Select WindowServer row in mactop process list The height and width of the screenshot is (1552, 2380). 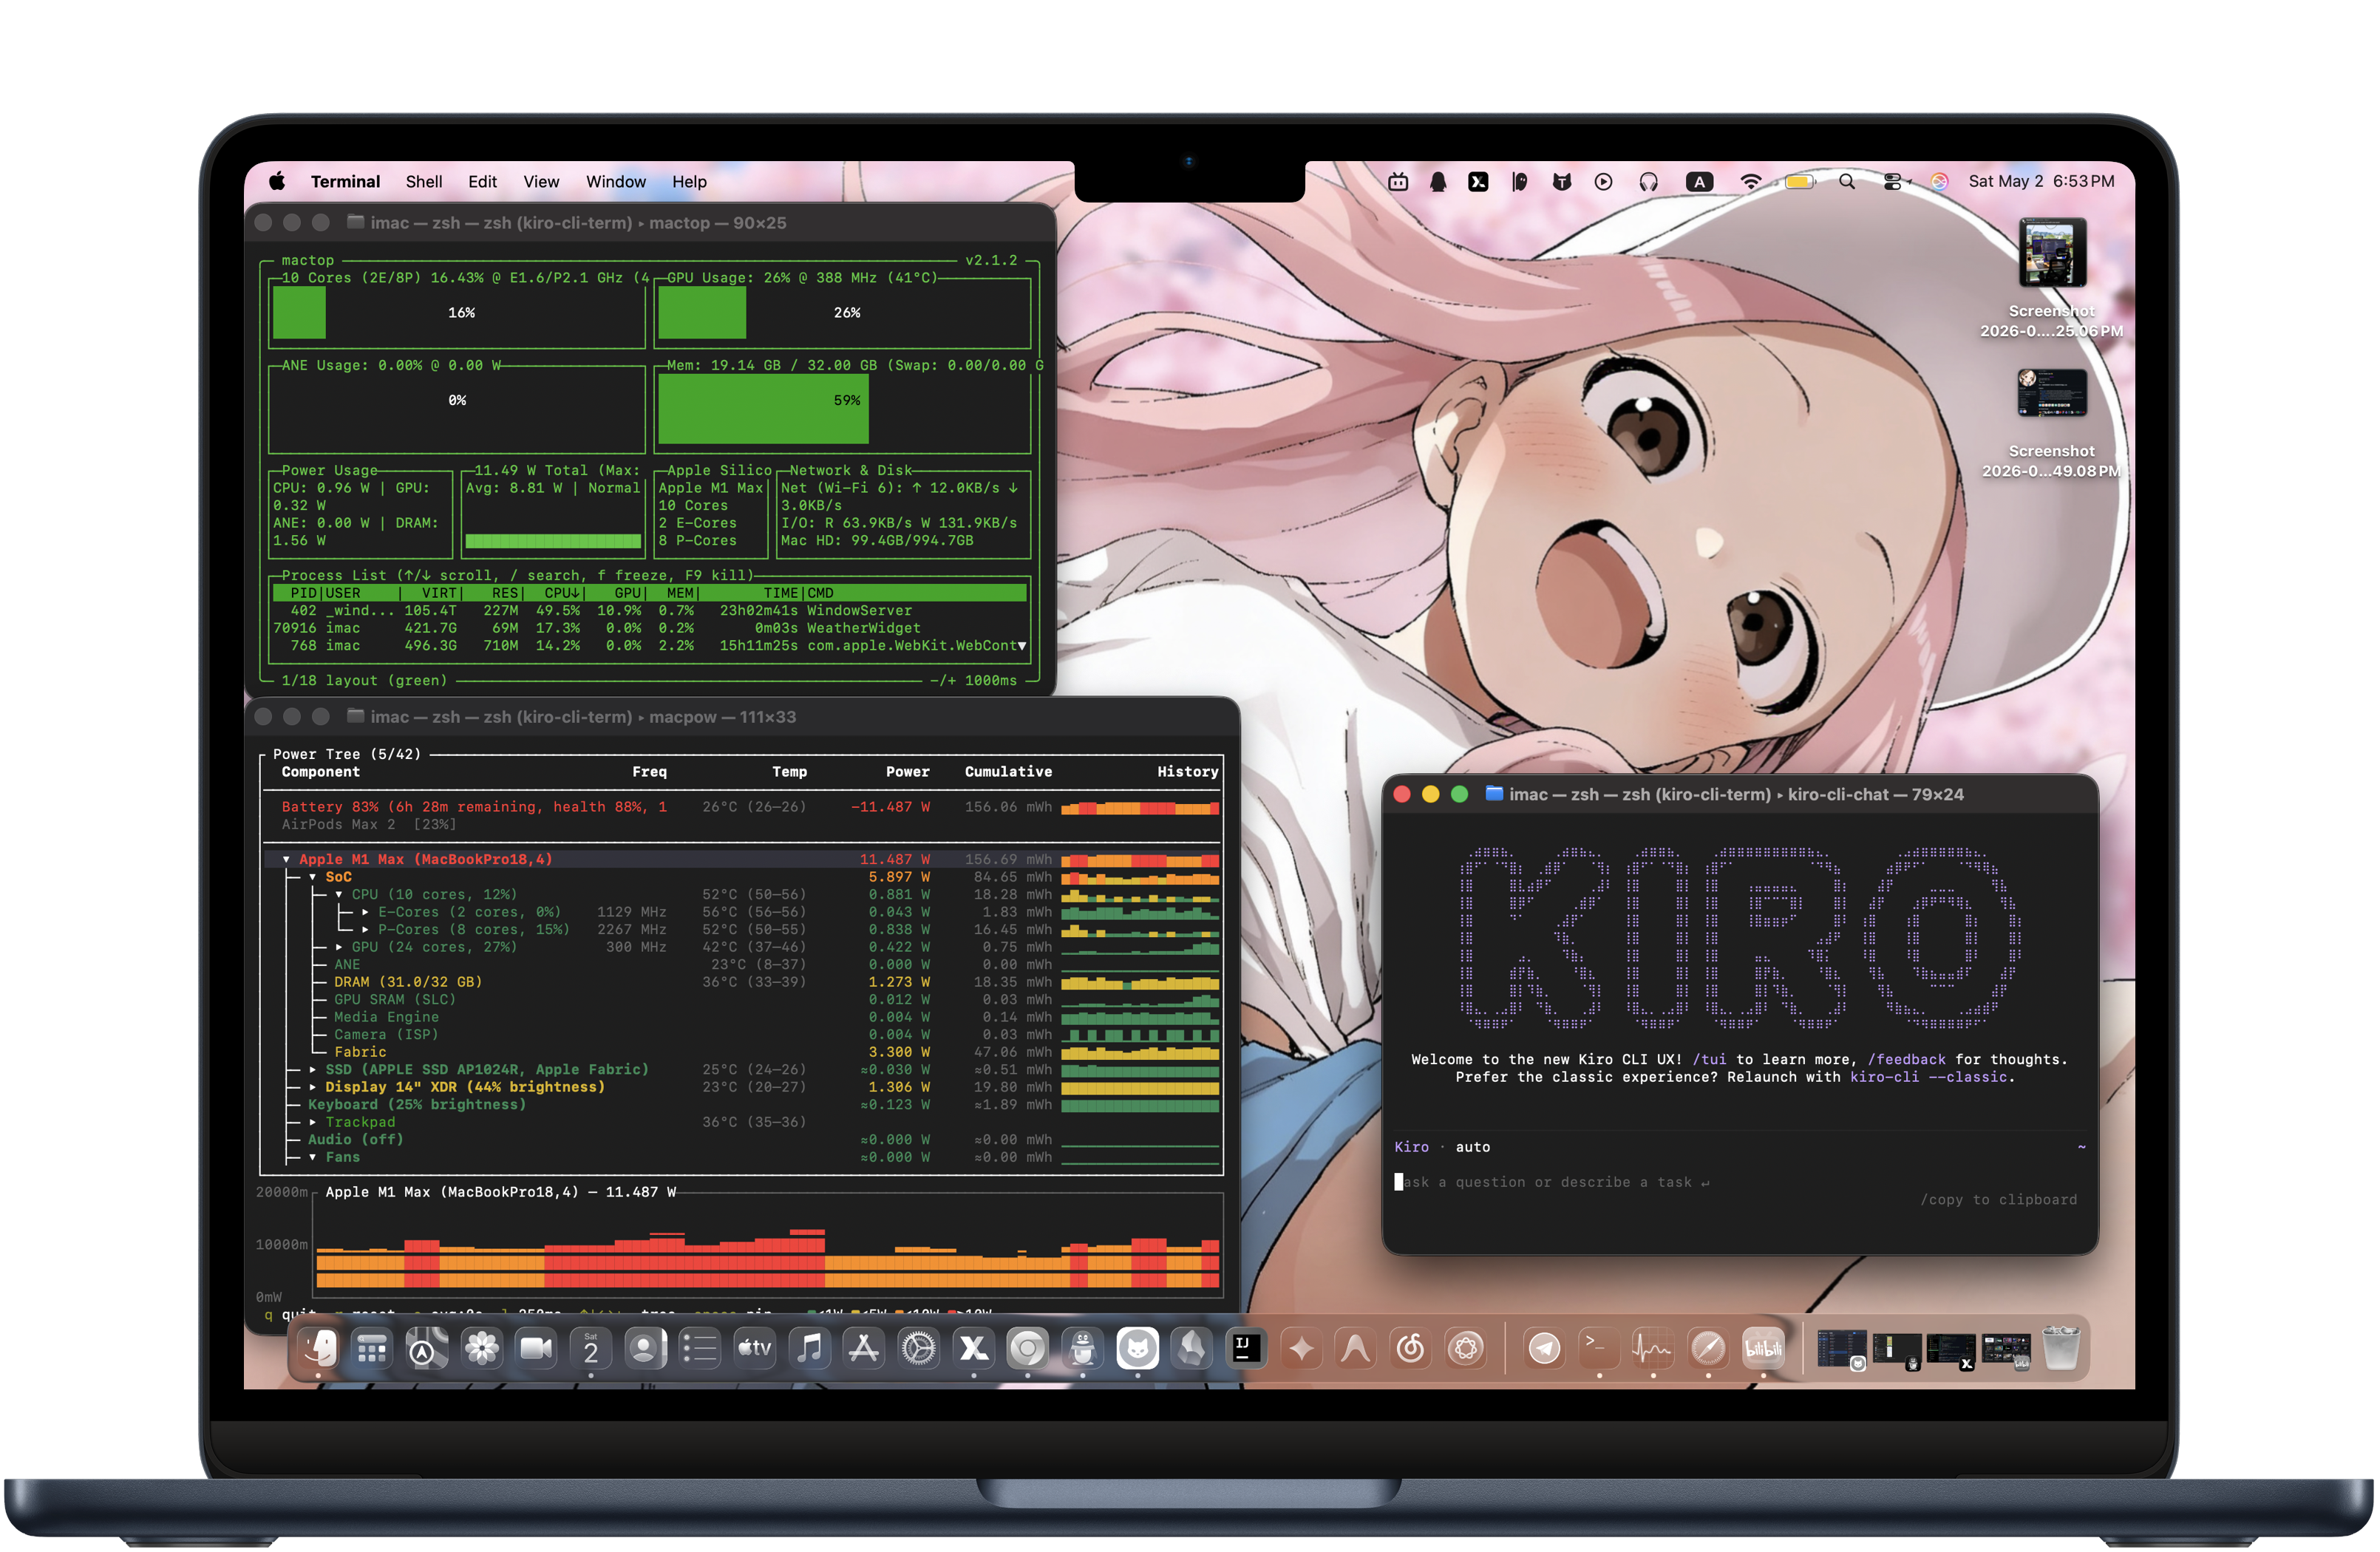649,611
